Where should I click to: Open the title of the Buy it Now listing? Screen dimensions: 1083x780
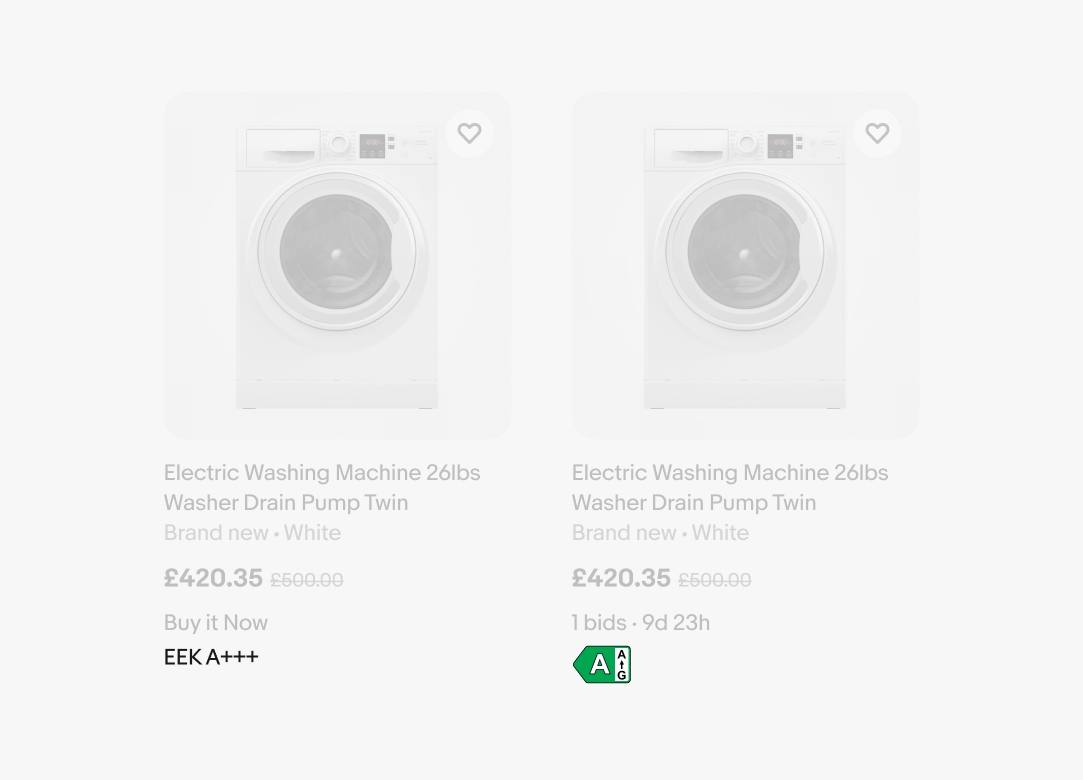322,487
